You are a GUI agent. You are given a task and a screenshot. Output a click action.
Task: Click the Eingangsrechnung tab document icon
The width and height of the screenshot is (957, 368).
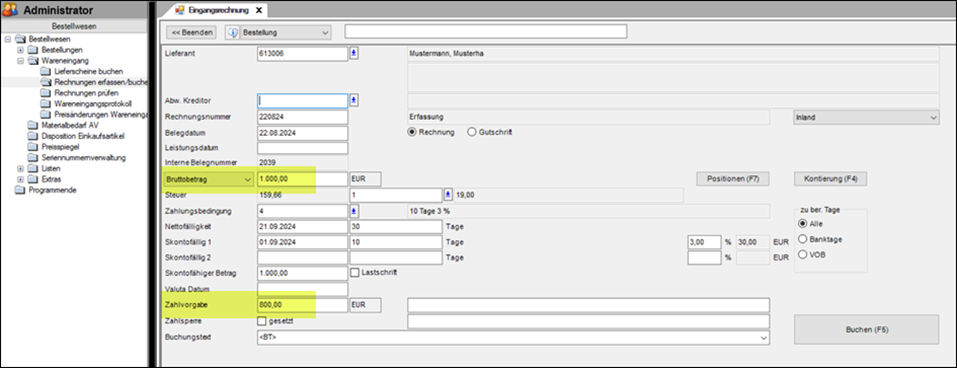pyautogui.click(x=179, y=10)
